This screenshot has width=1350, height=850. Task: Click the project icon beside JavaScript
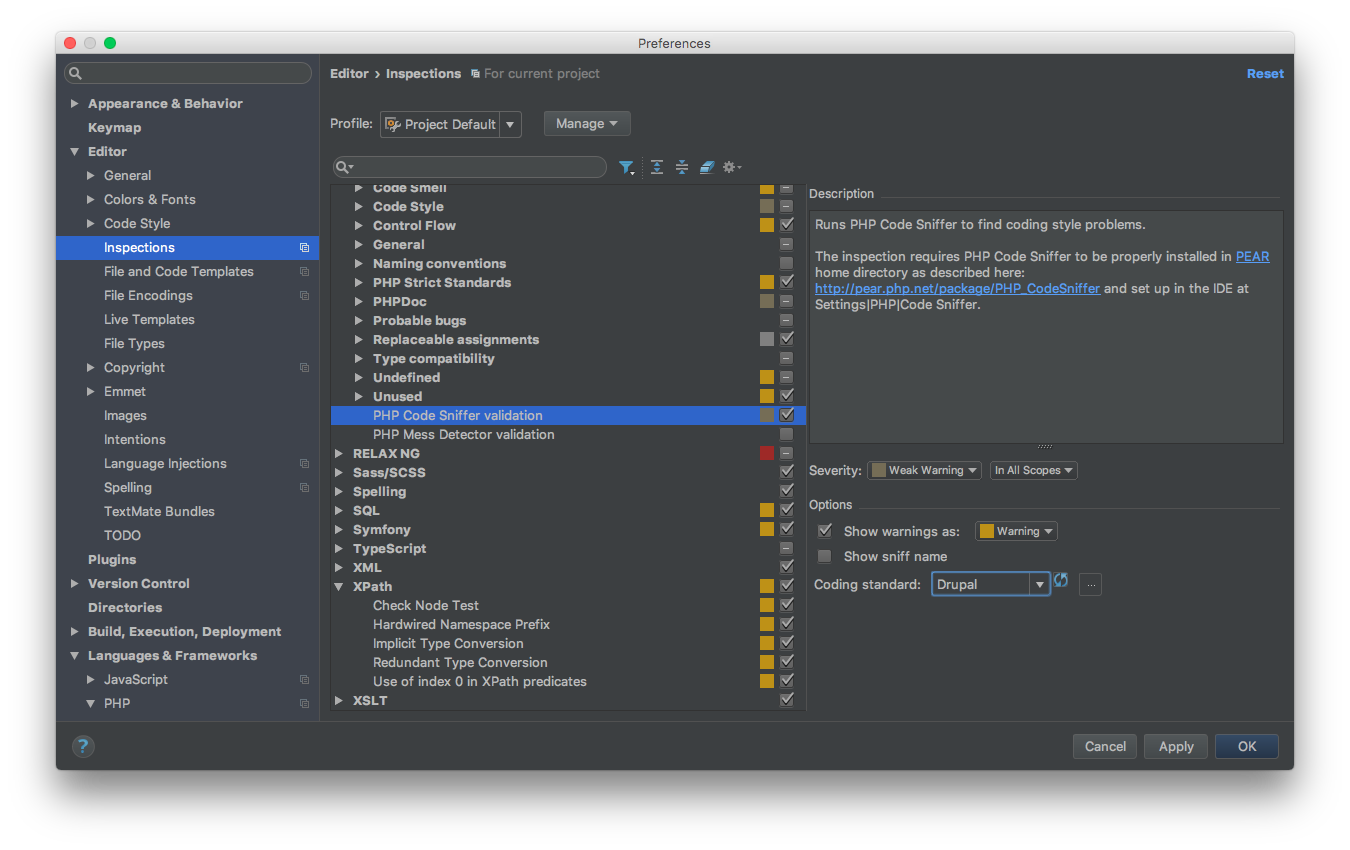tap(304, 680)
